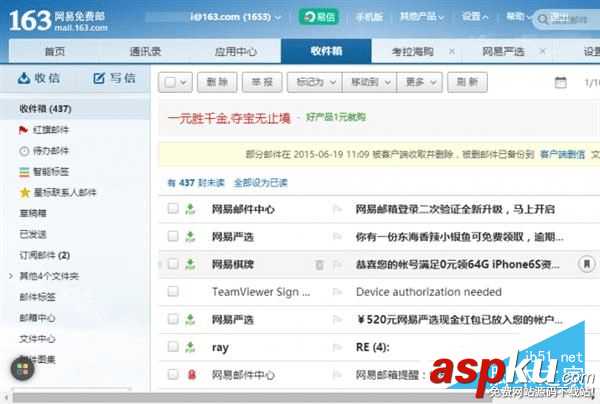Click the flag icon on the ray row
The image size is (600, 404).
[x=337, y=347]
